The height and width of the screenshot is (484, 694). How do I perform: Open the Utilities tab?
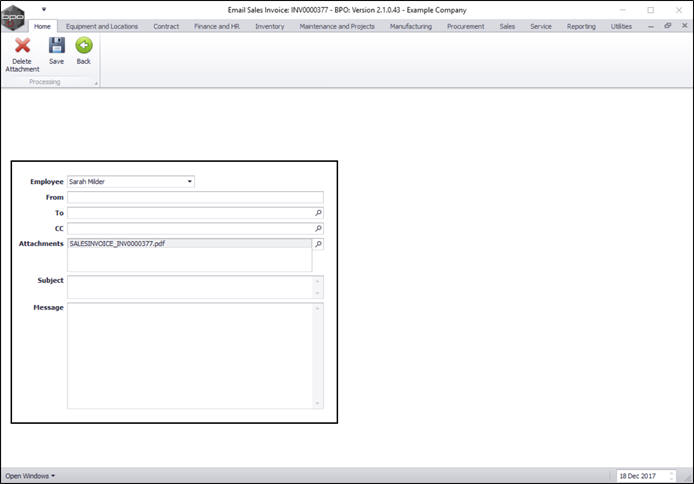point(621,26)
